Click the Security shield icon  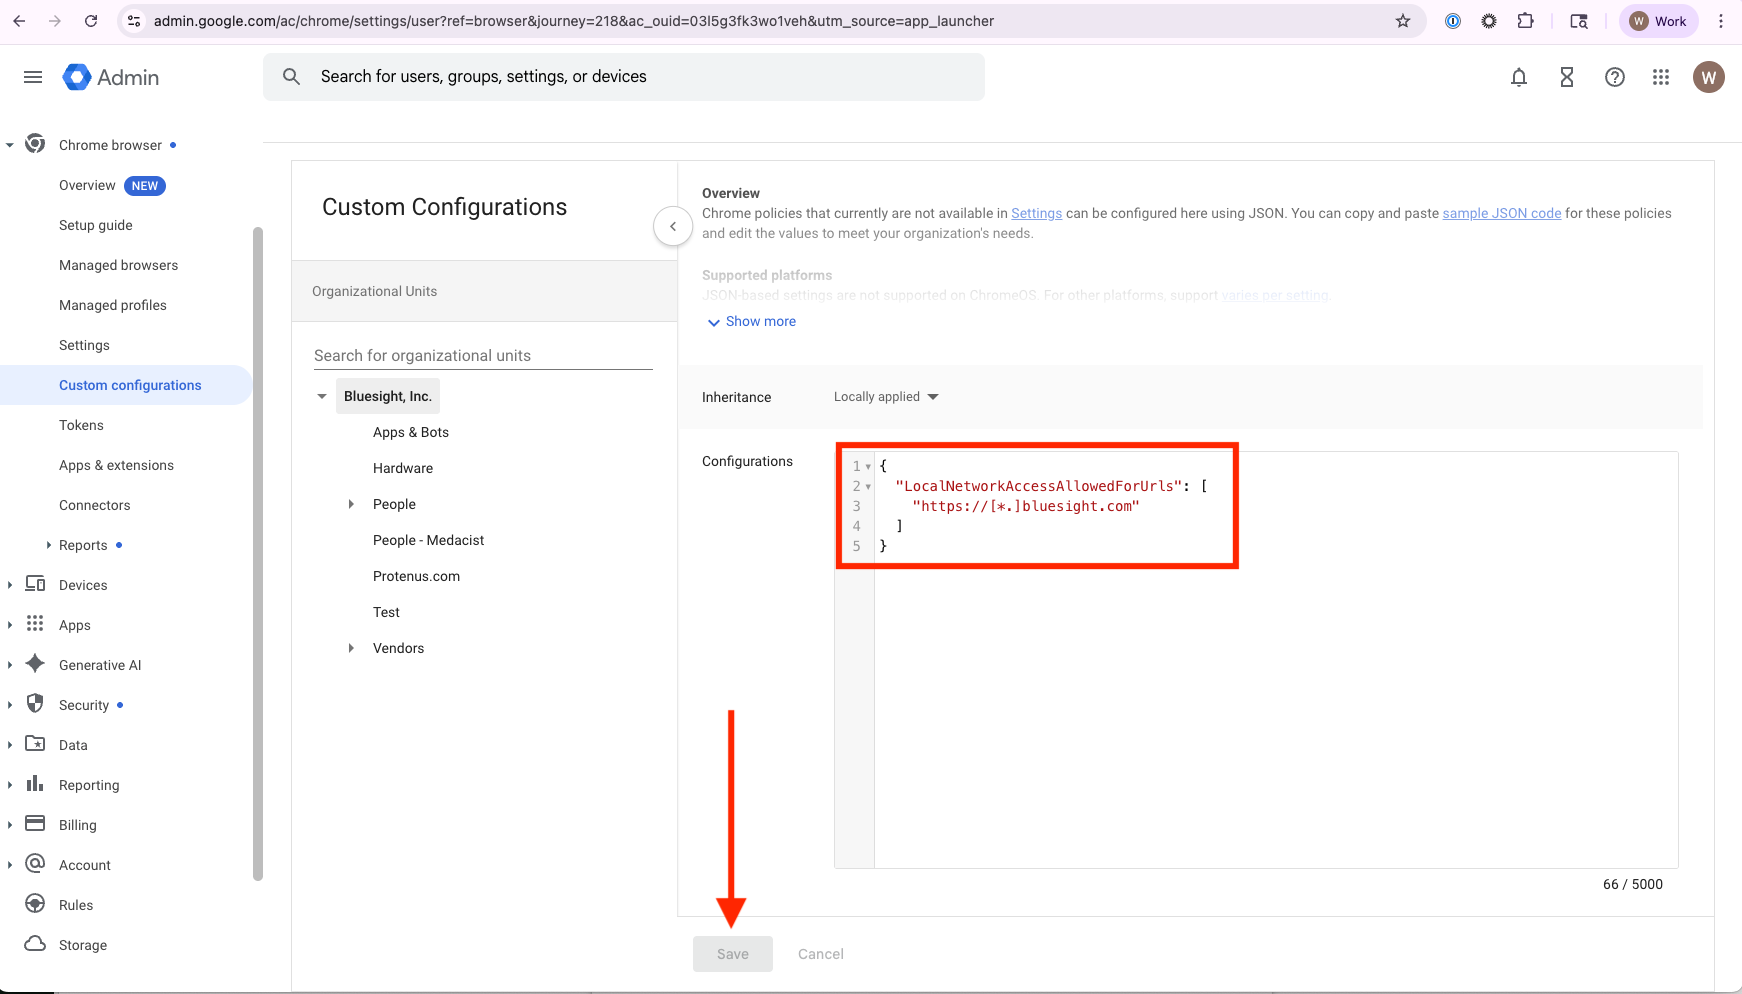[35, 704]
